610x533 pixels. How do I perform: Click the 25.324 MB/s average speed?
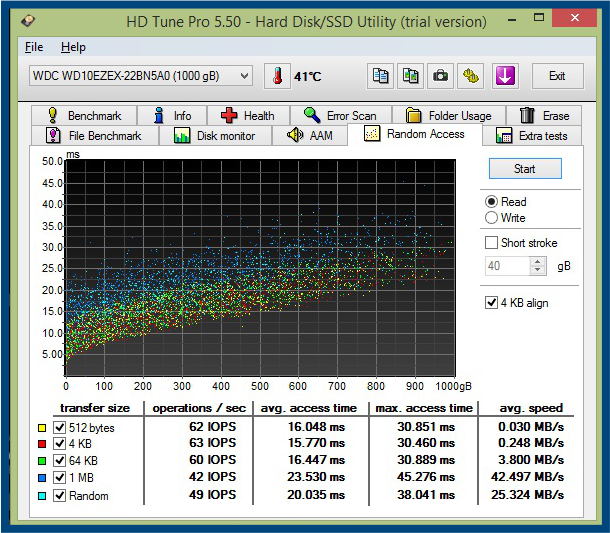[528, 494]
